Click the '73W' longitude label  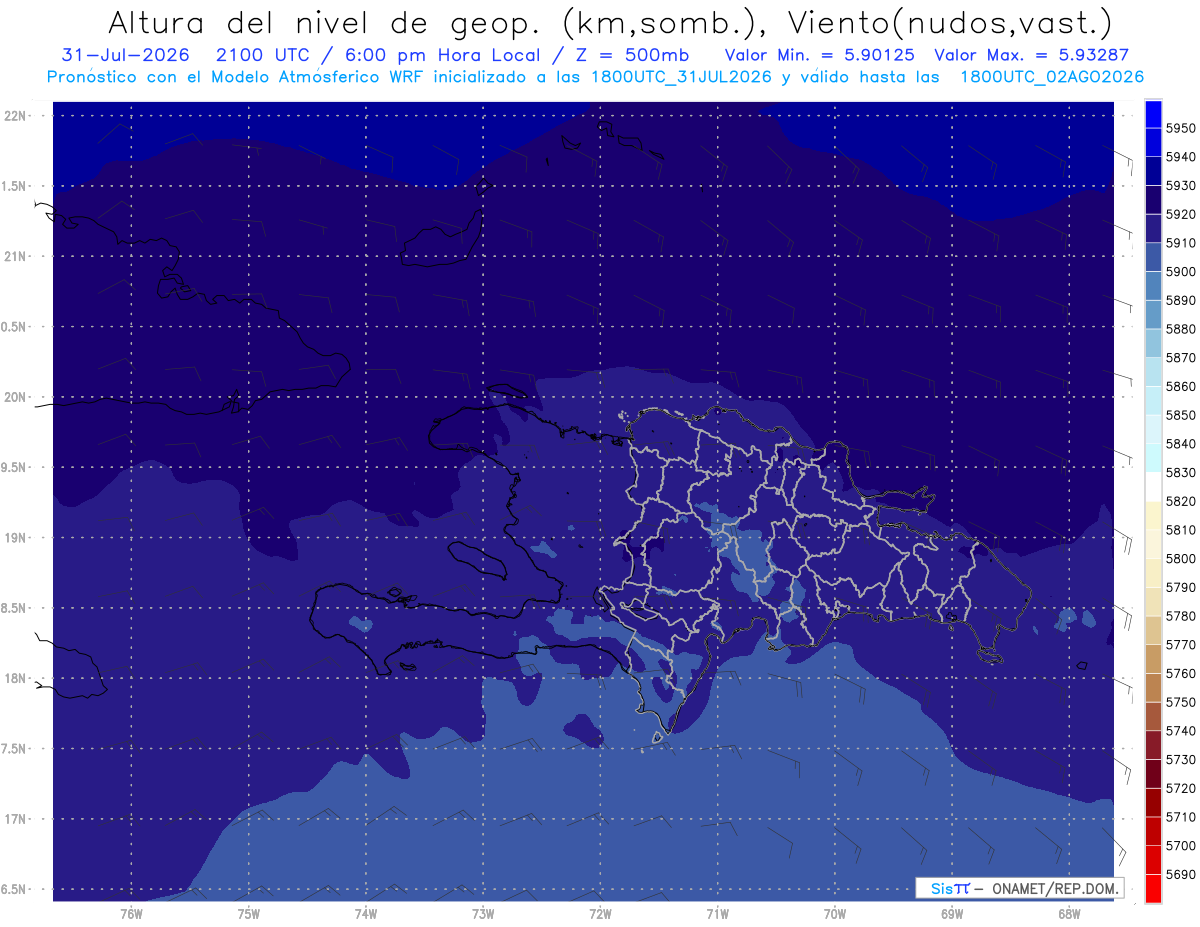point(483,914)
